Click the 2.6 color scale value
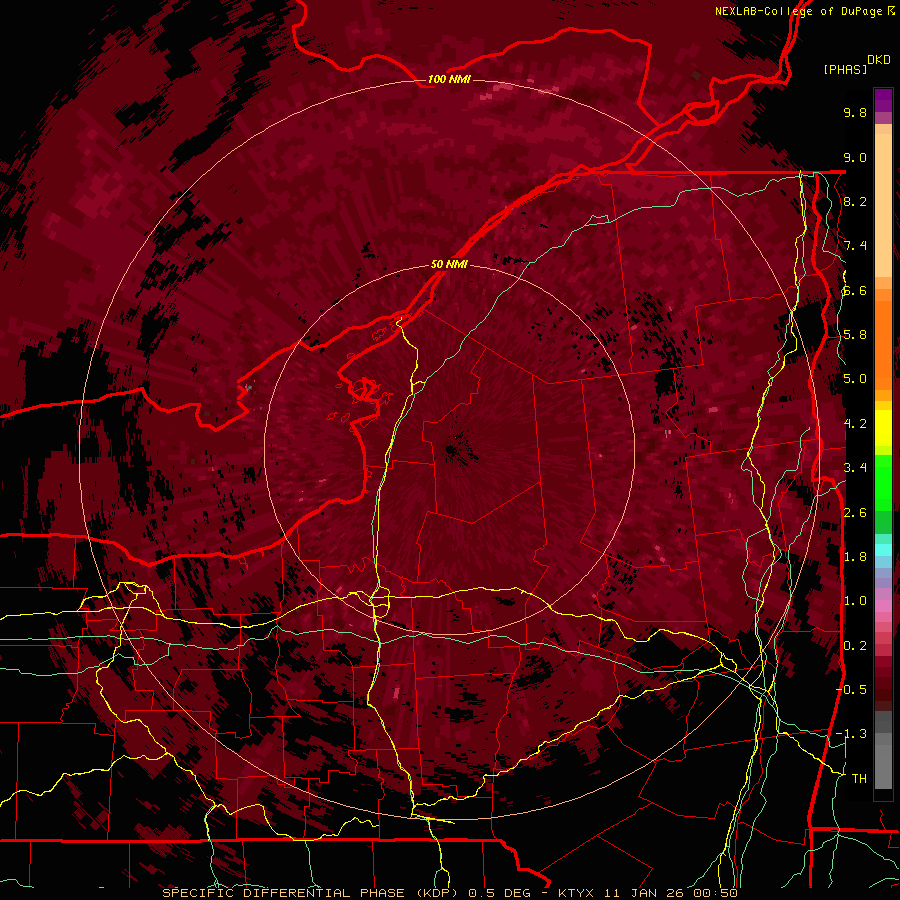Viewport: 900px width, 900px height. point(855,513)
